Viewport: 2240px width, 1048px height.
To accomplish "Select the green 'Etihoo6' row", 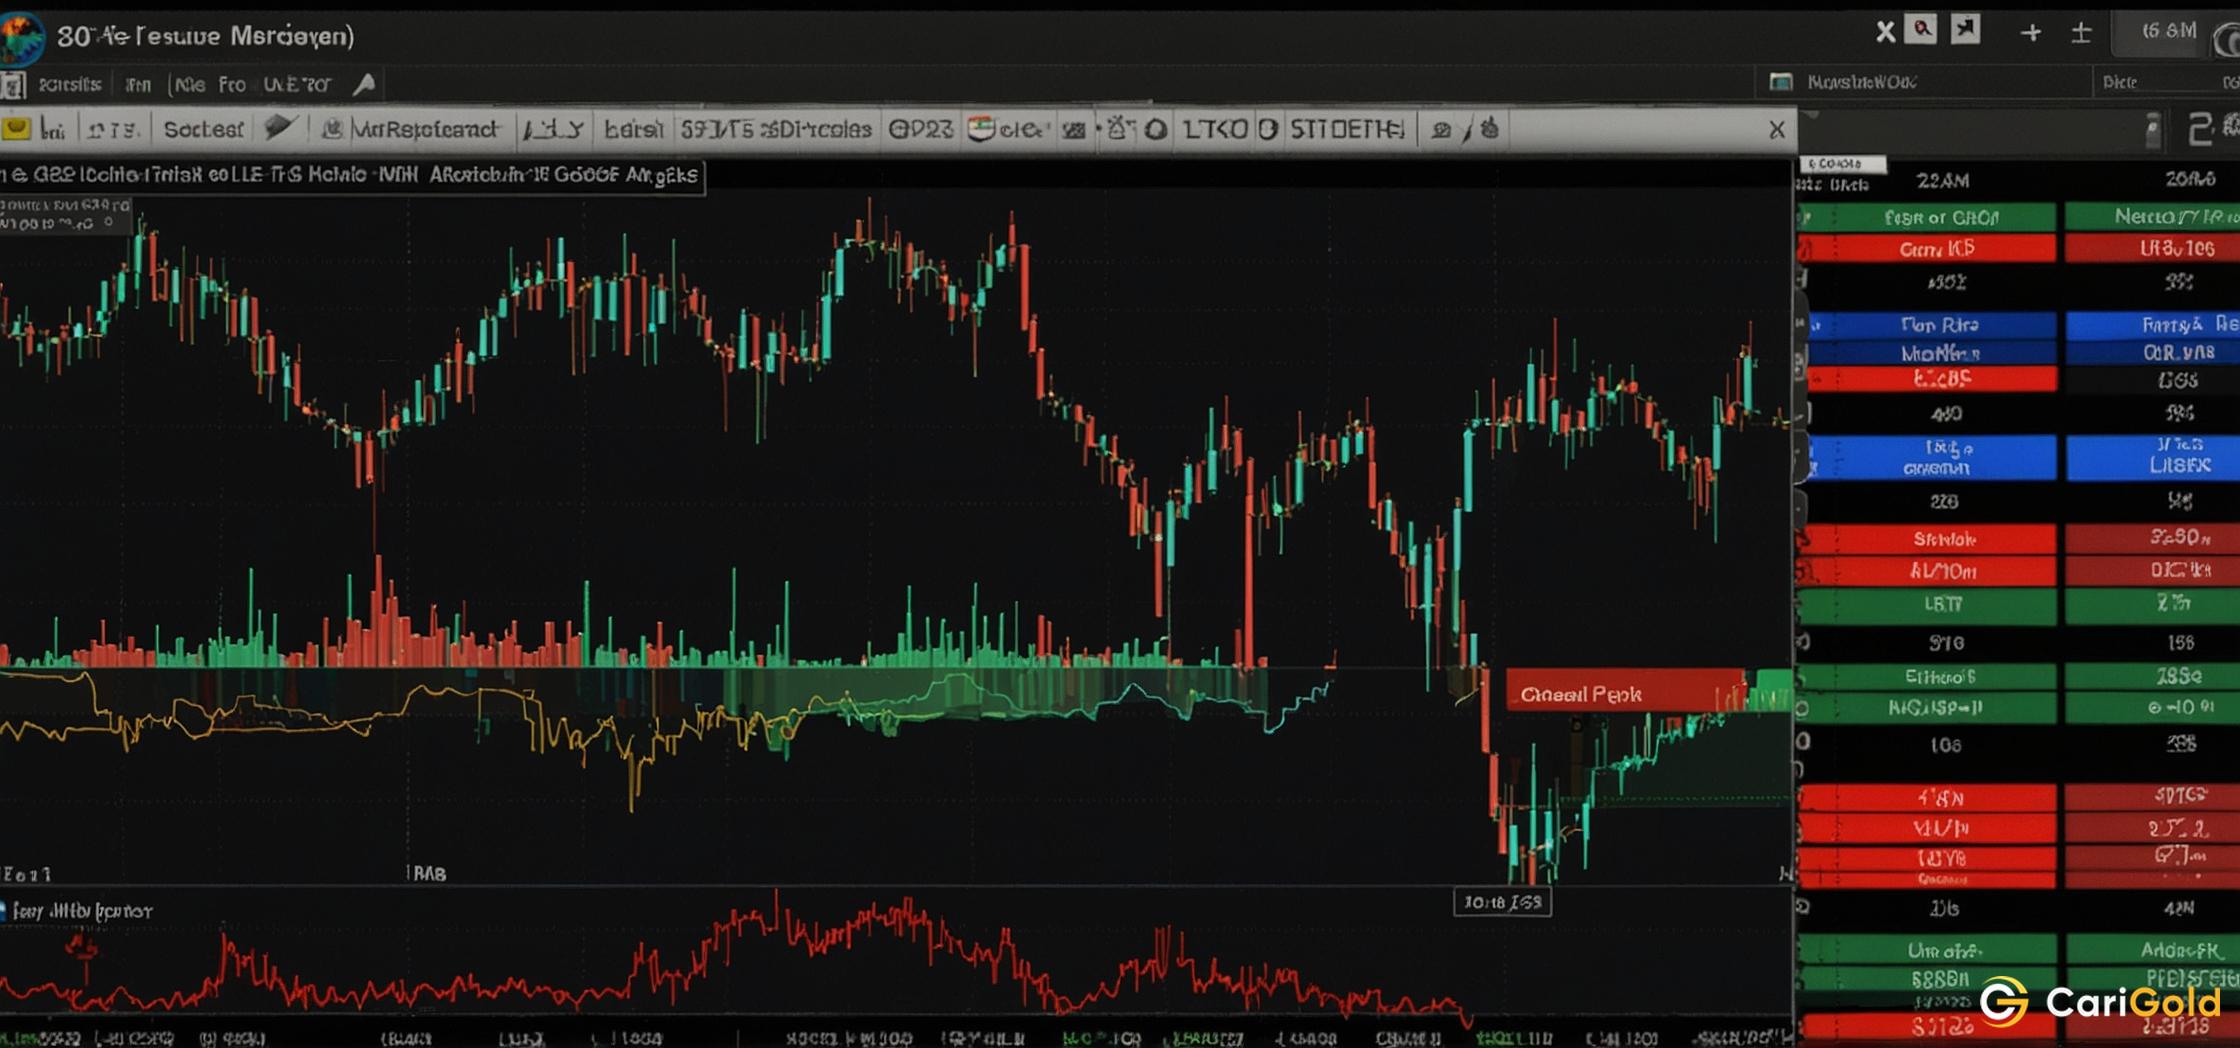I will [x=1927, y=677].
